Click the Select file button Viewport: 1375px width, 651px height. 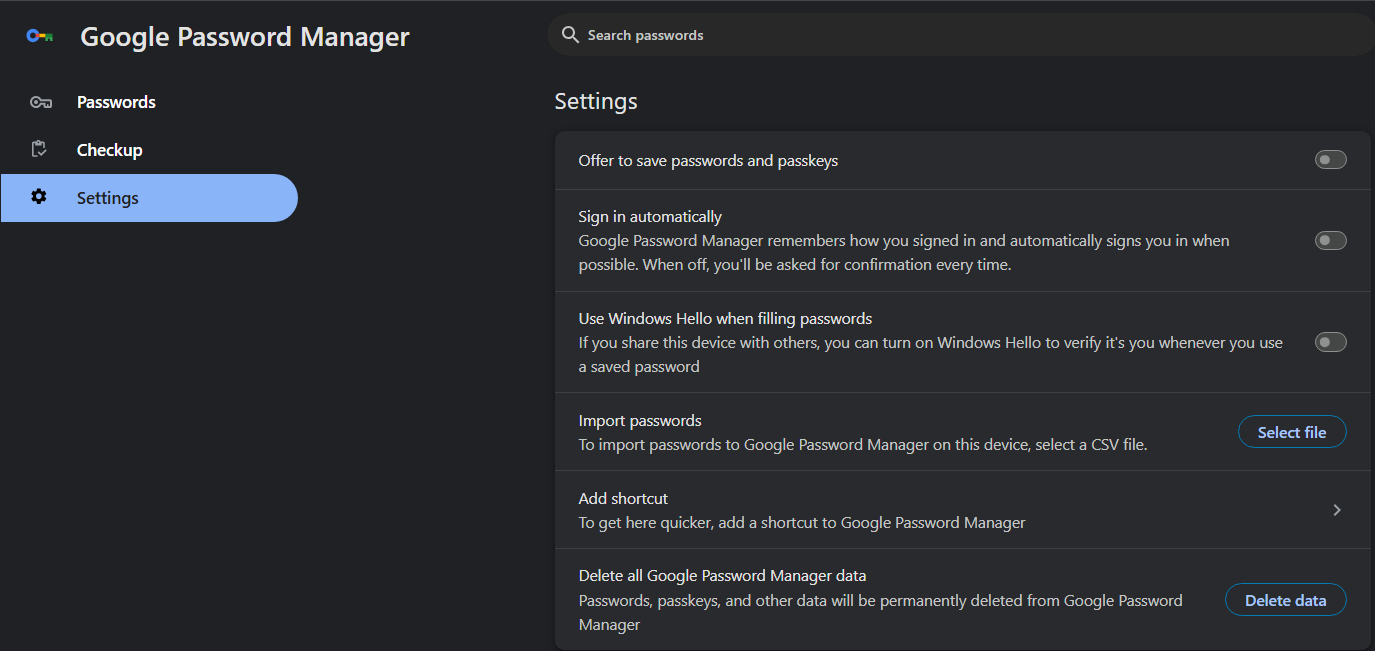[1292, 432]
